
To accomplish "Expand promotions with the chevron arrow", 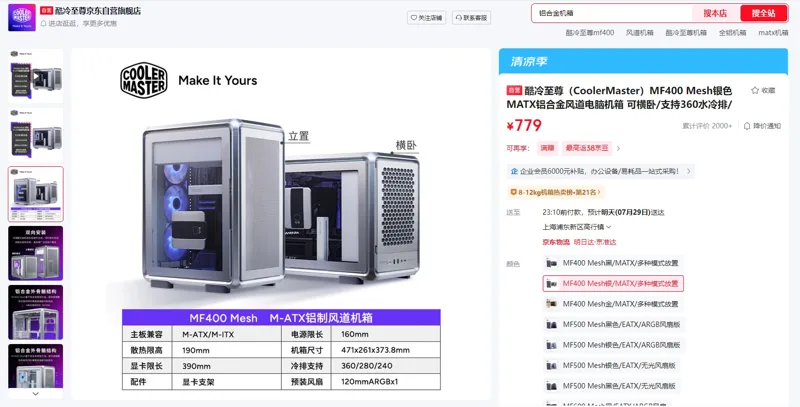I will [618, 148].
